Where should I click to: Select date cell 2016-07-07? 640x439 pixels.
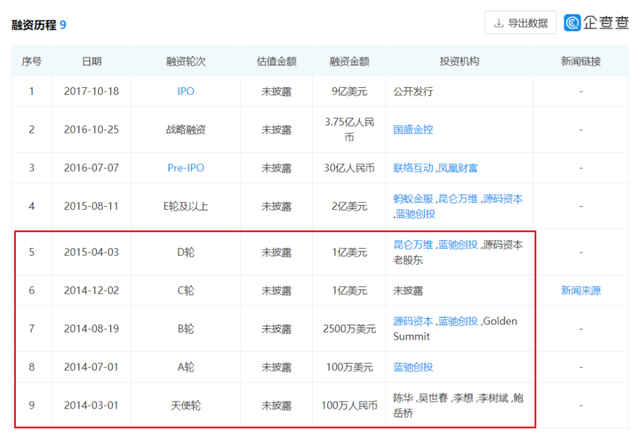click(x=91, y=168)
